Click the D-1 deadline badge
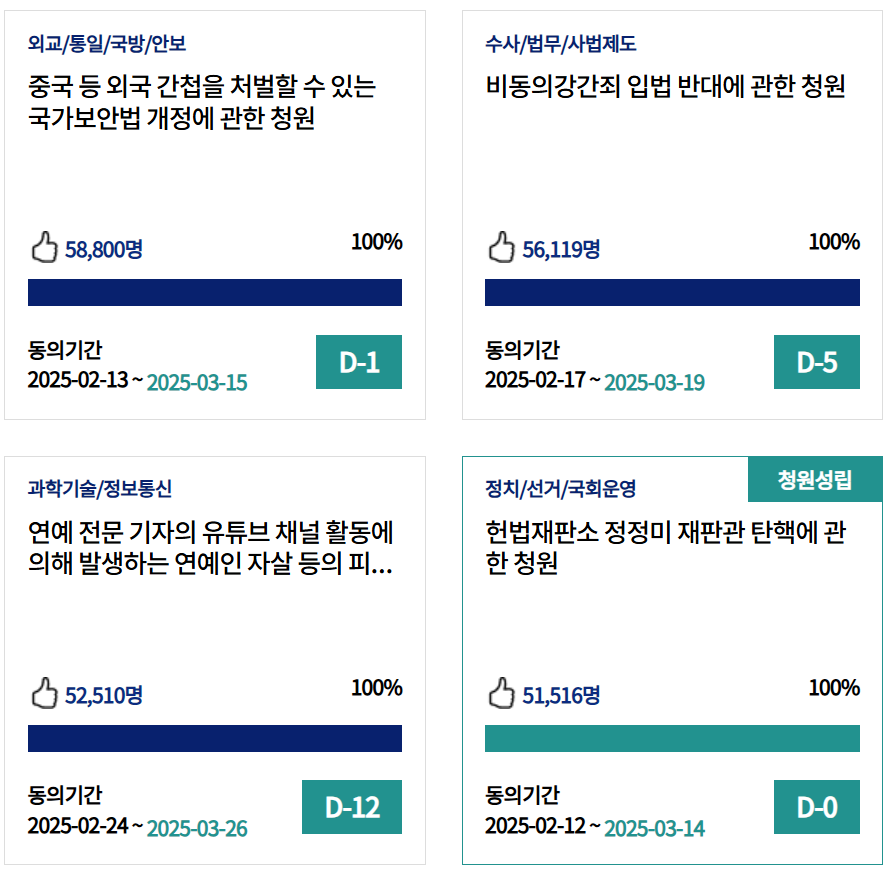Screen dimensions: 888x873 pos(359,362)
